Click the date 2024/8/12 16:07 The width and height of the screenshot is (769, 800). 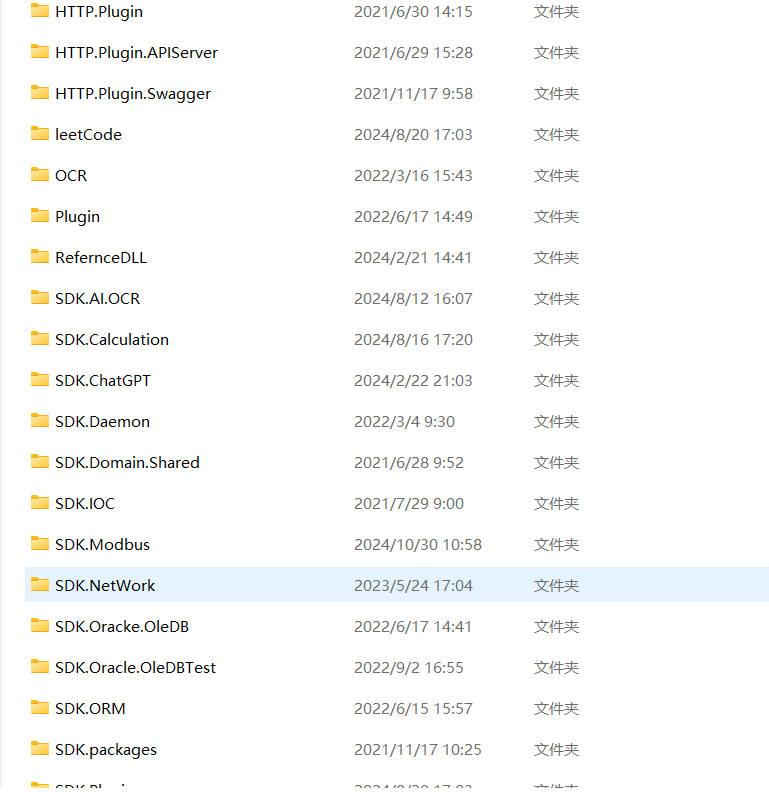coord(413,298)
